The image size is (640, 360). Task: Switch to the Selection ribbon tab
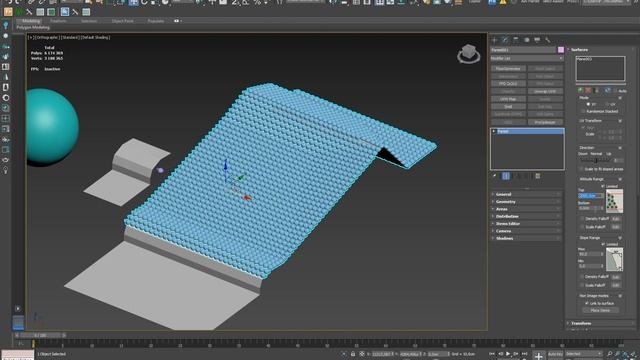click(89, 21)
